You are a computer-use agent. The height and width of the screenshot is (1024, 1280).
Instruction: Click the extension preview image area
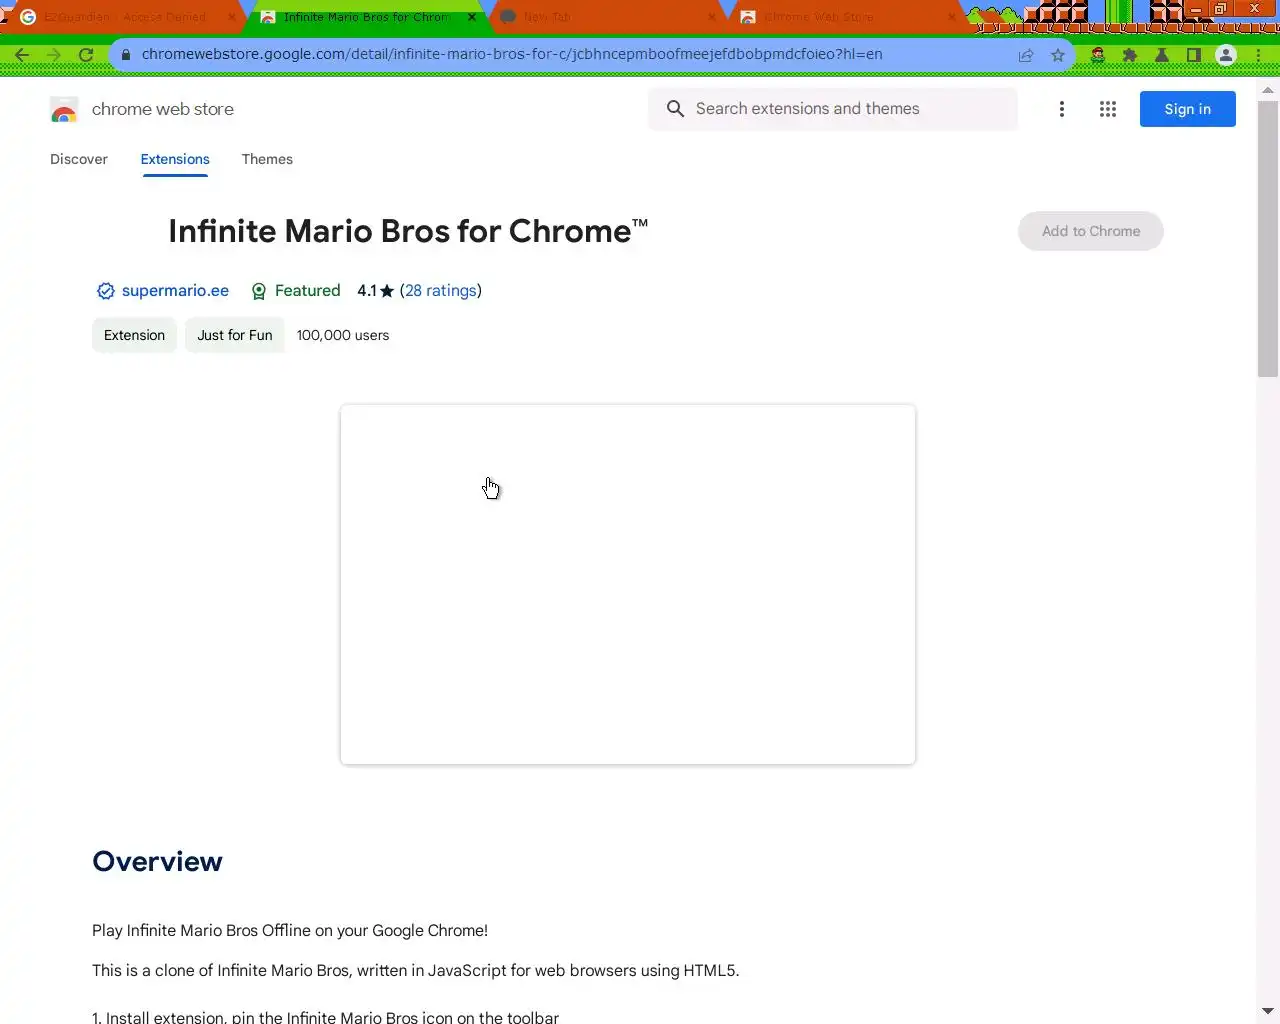coord(628,585)
